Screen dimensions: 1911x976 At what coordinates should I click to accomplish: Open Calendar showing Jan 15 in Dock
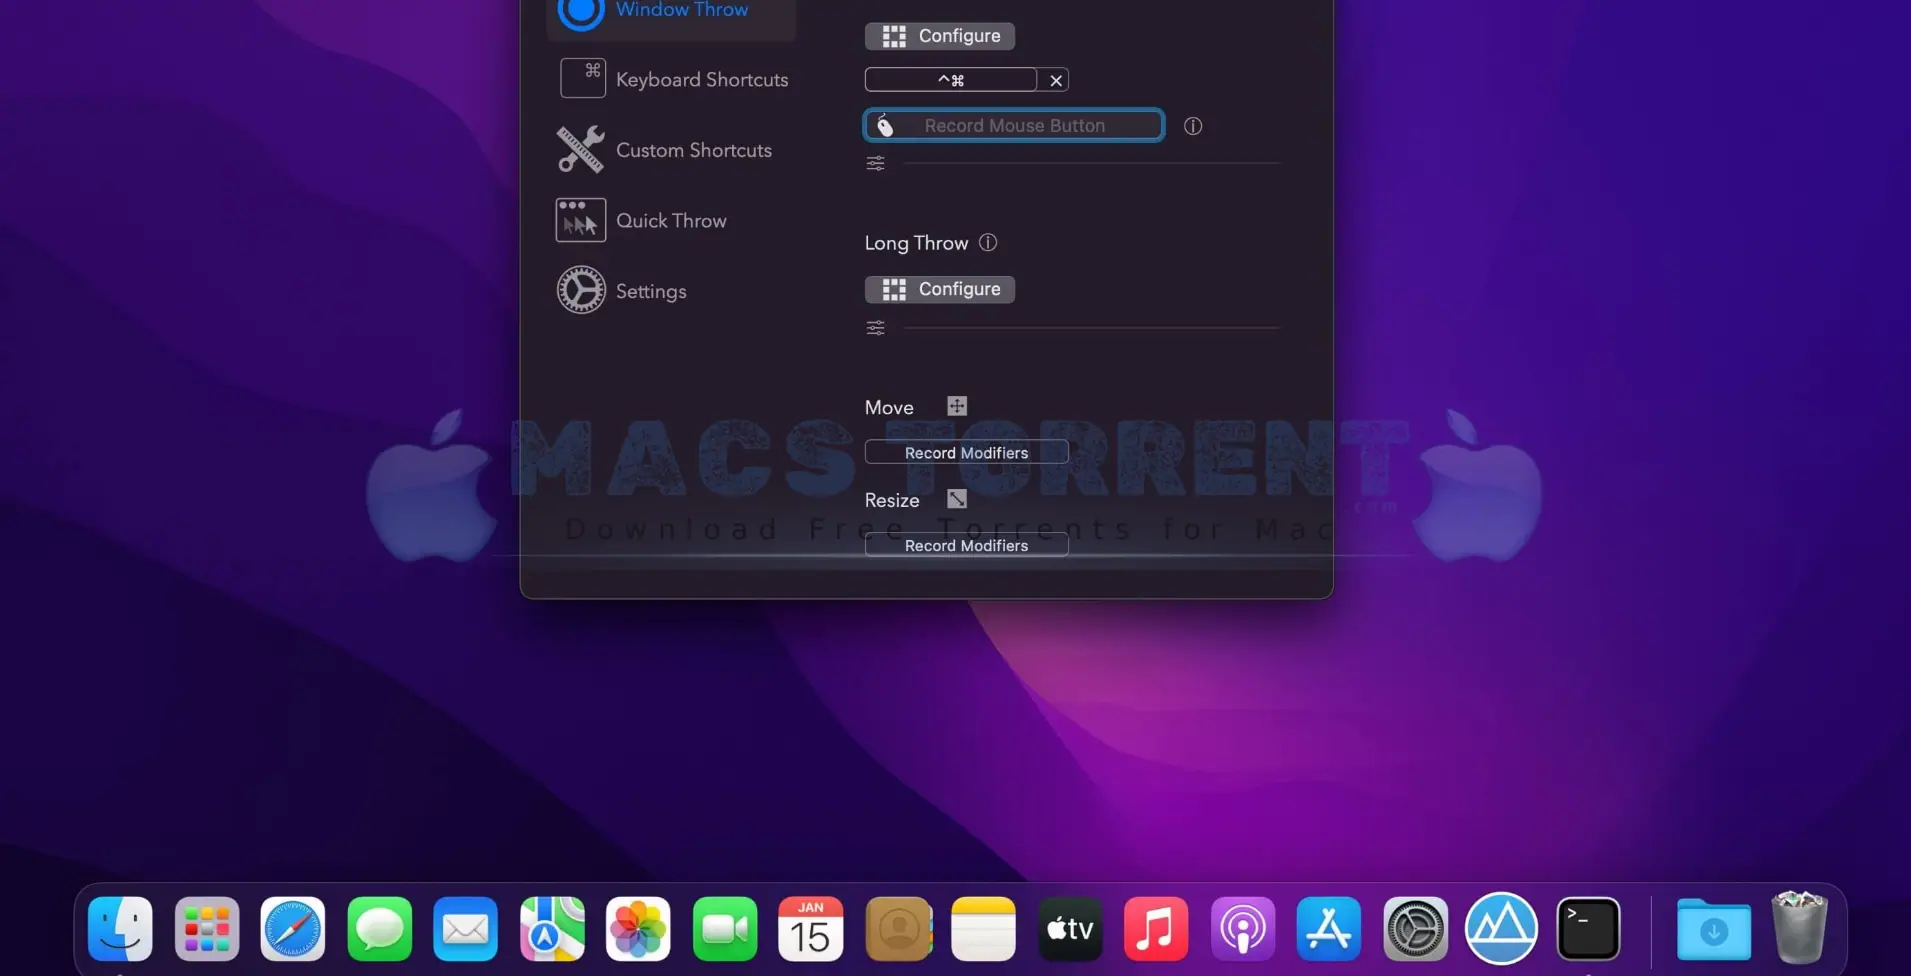tap(811, 929)
